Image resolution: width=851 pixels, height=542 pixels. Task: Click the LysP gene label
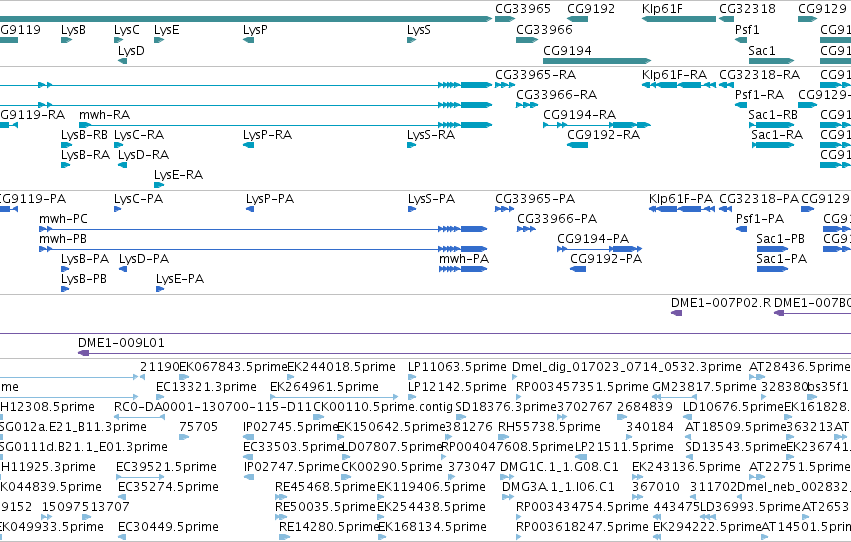click(255, 30)
